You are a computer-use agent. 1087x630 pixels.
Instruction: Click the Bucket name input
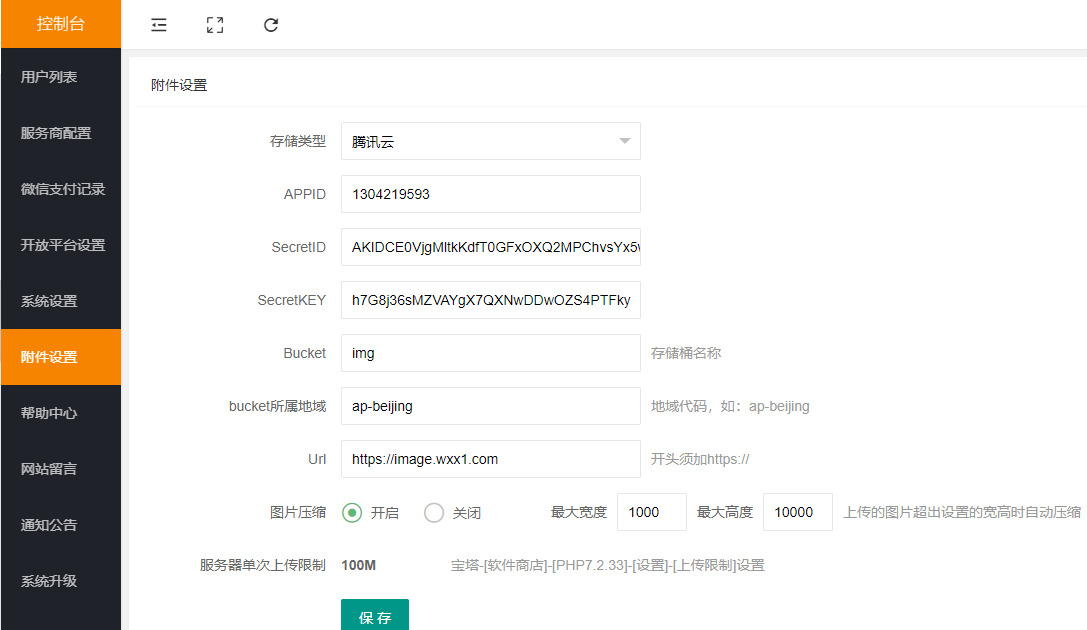[x=490, y=353]
